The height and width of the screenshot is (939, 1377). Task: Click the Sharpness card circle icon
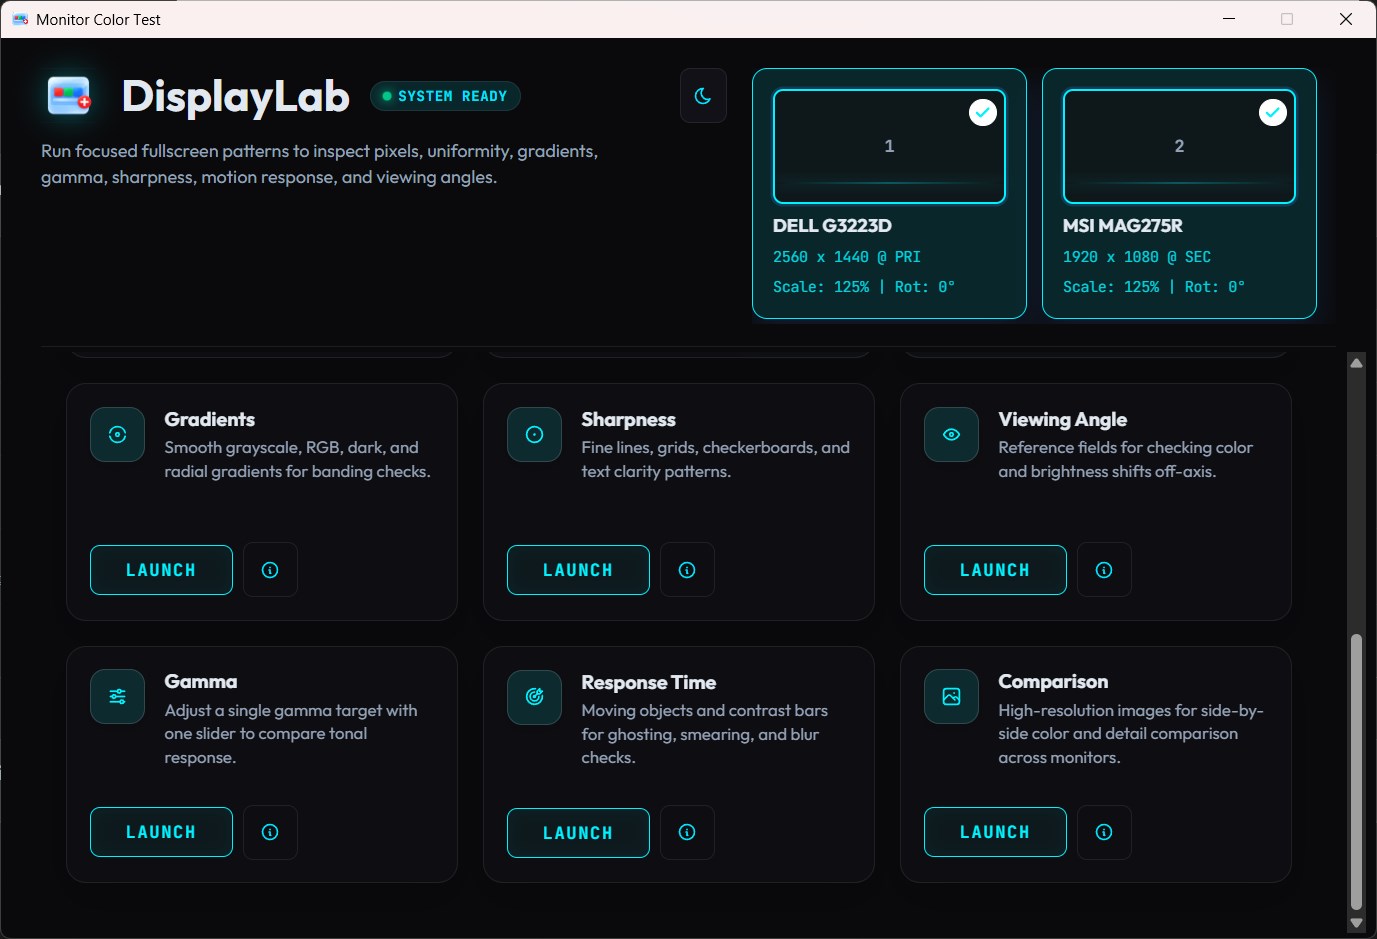pyautogui.click(x=534, y=435)
